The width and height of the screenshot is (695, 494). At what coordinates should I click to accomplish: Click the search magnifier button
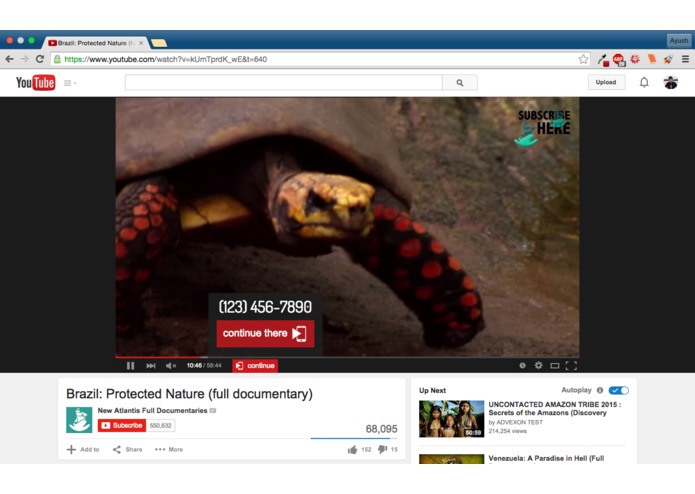[x=460, y=82]
